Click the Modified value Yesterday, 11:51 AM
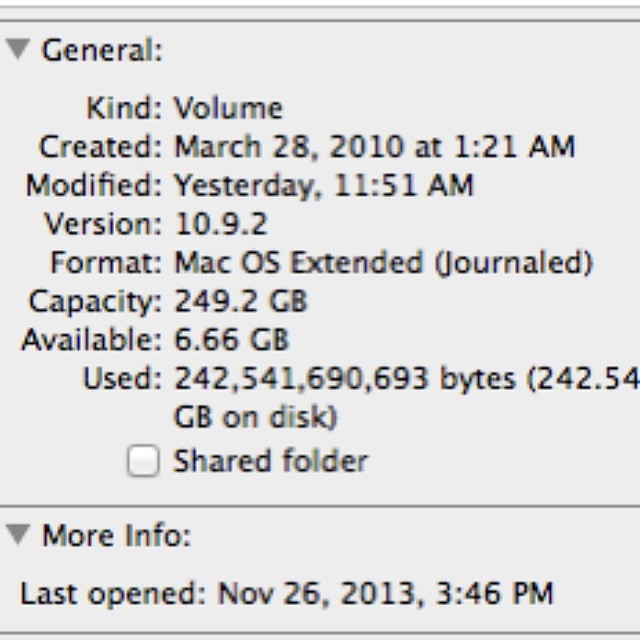This screenshot has width=640, height=640. tap(324, 185)
